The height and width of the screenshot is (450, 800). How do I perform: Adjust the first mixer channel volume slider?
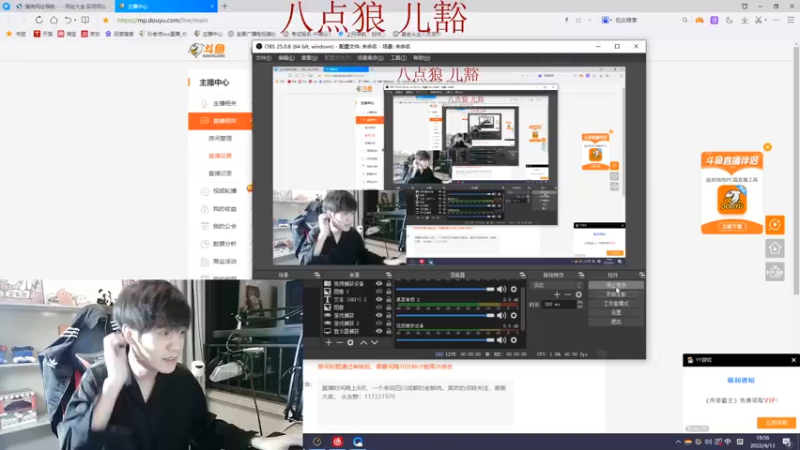[x=445, y=289]
